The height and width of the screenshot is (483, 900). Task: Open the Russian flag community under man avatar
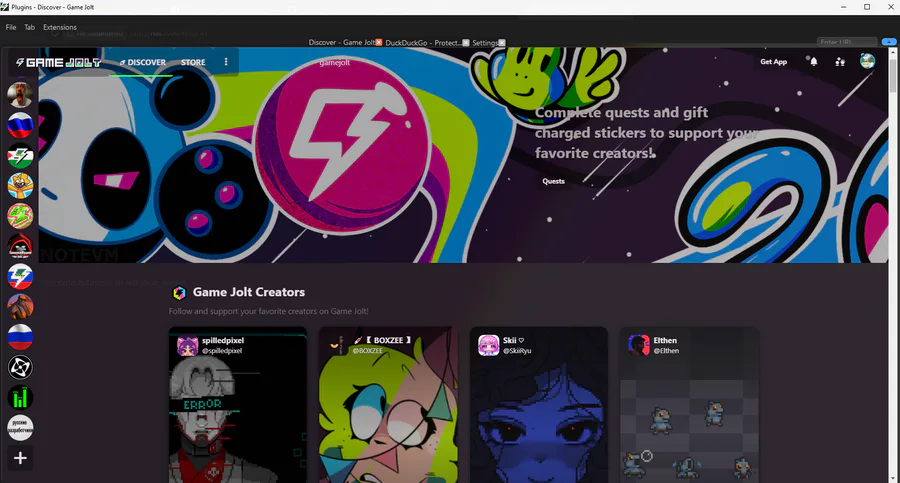20,125
